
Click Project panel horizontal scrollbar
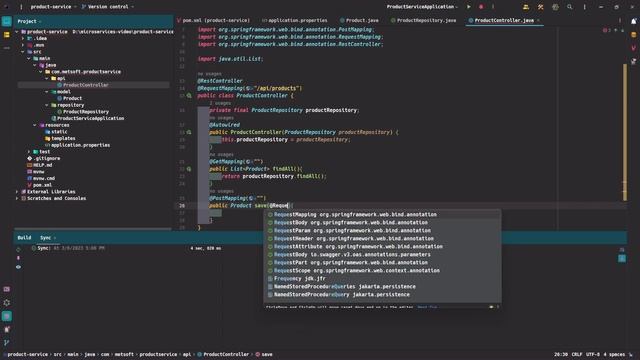(x=93, y=229)
